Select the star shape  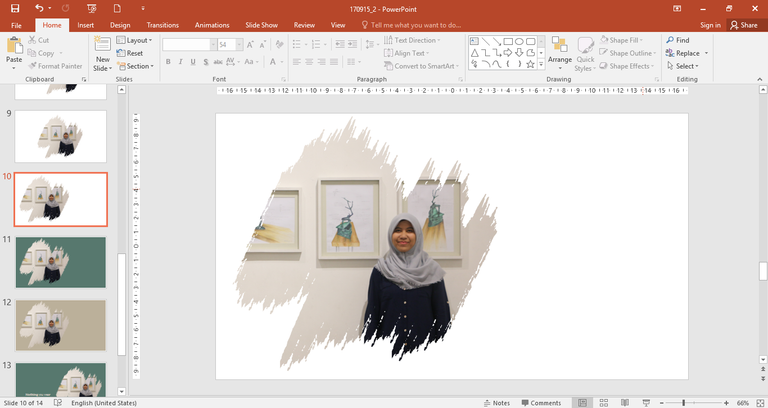click(530, 64)
